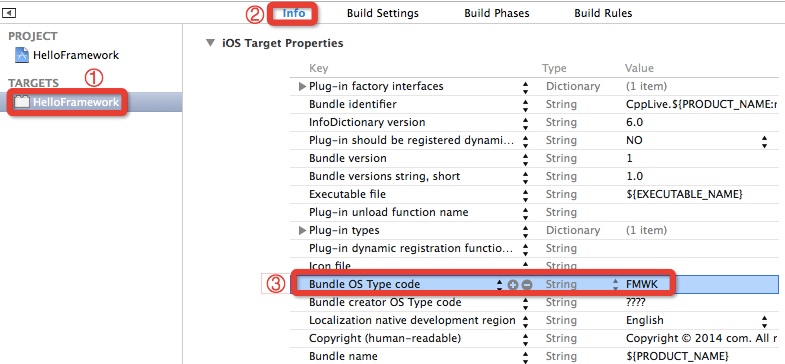Image resolution: width=785 pixels, height=364 pixels.
Task: Add a row with the plus icon
Action: (513, 284)
